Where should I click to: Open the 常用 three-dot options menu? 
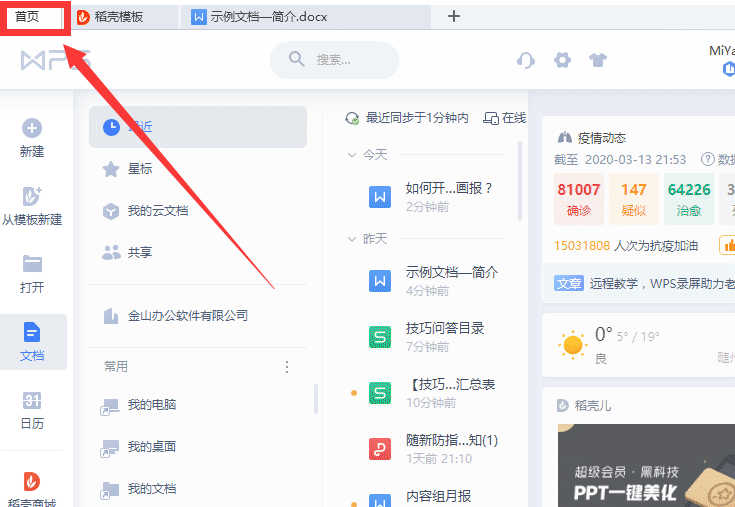[x=287, y=367]
